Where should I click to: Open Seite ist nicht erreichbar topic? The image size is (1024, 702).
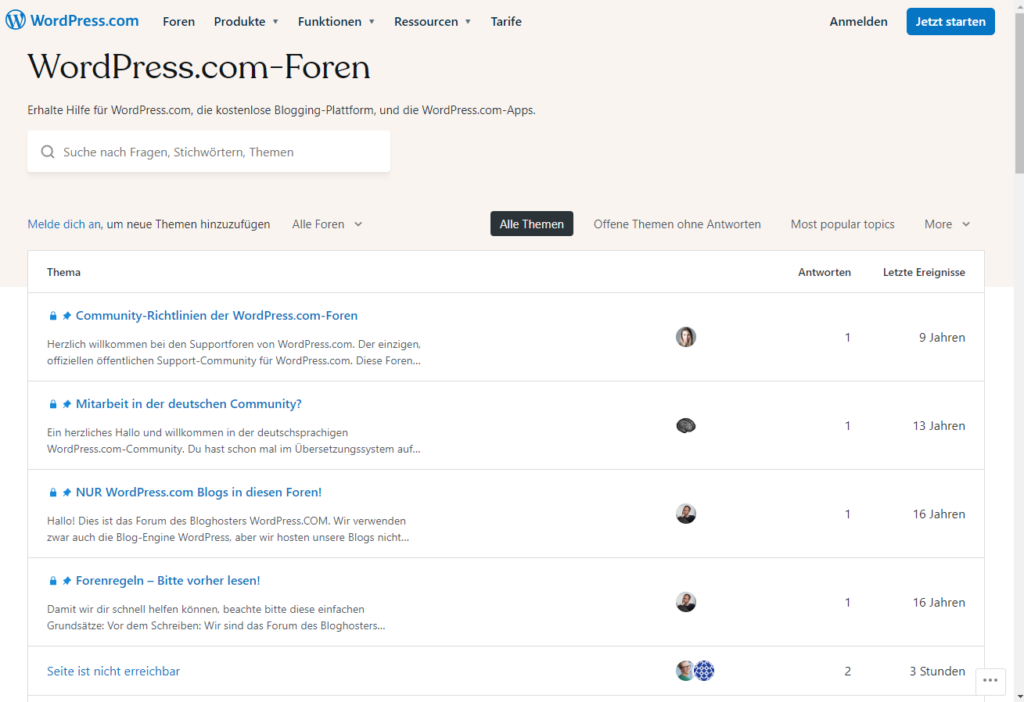[x=113, y=671]
